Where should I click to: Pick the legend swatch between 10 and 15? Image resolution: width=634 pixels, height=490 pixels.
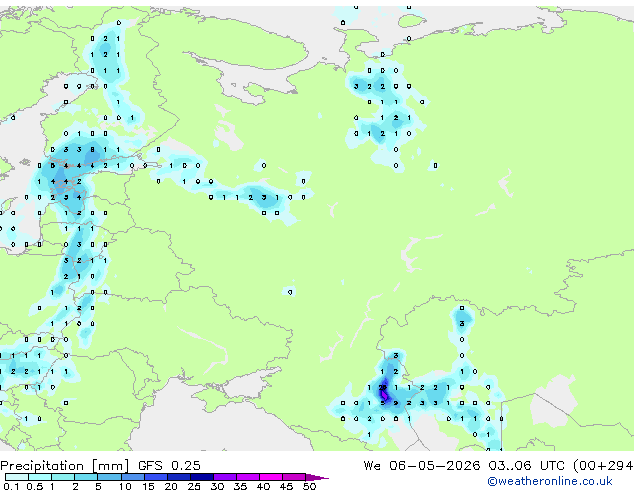click(133, 477)
